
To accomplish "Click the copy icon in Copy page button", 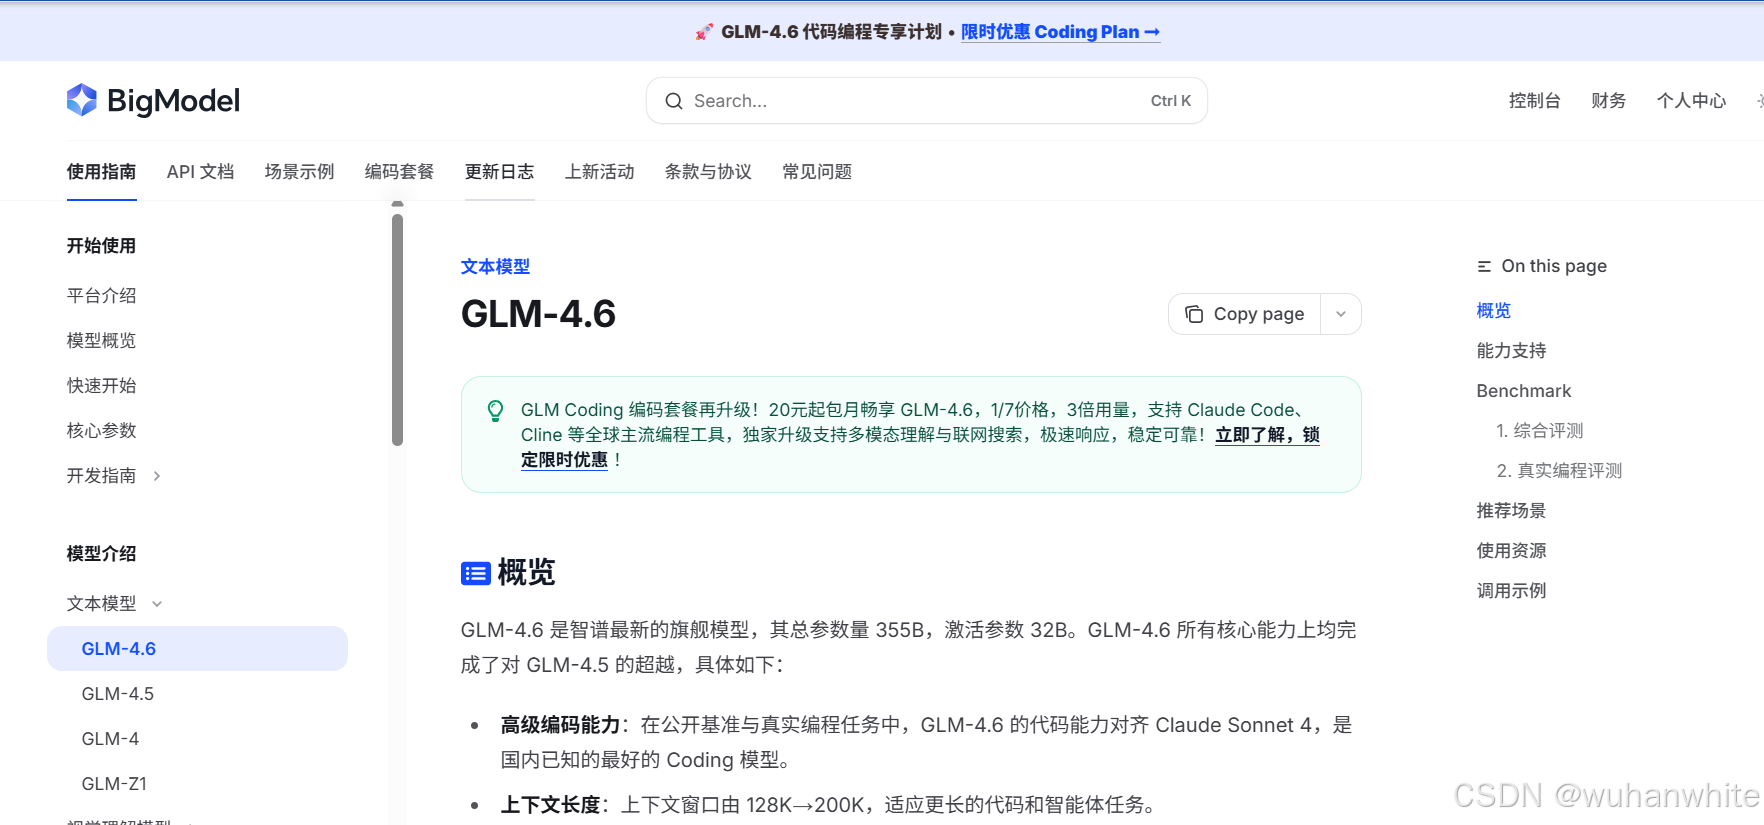I will pos(1194,314).
